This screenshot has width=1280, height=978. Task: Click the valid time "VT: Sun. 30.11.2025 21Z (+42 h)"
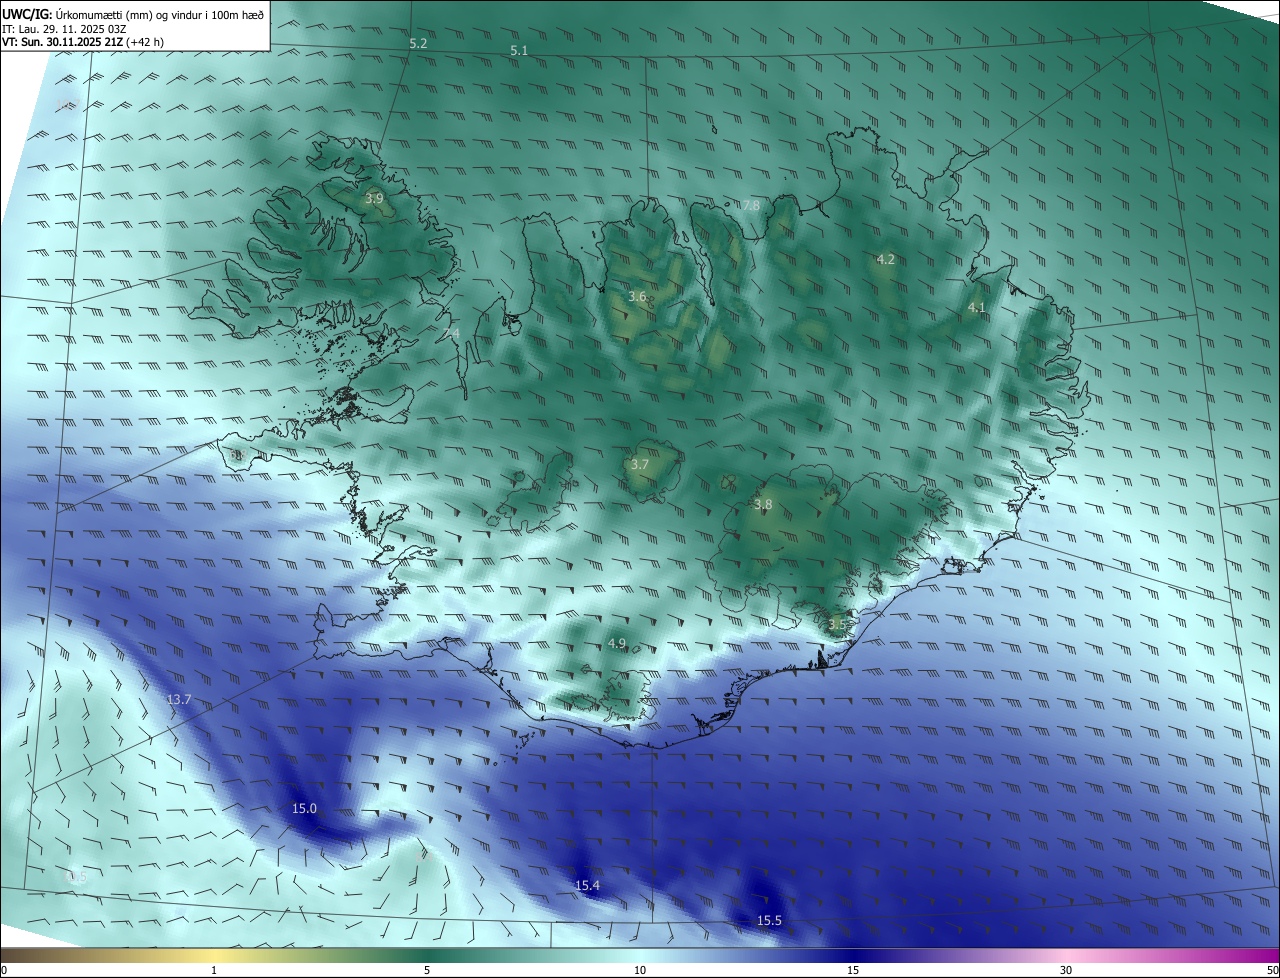83,43
